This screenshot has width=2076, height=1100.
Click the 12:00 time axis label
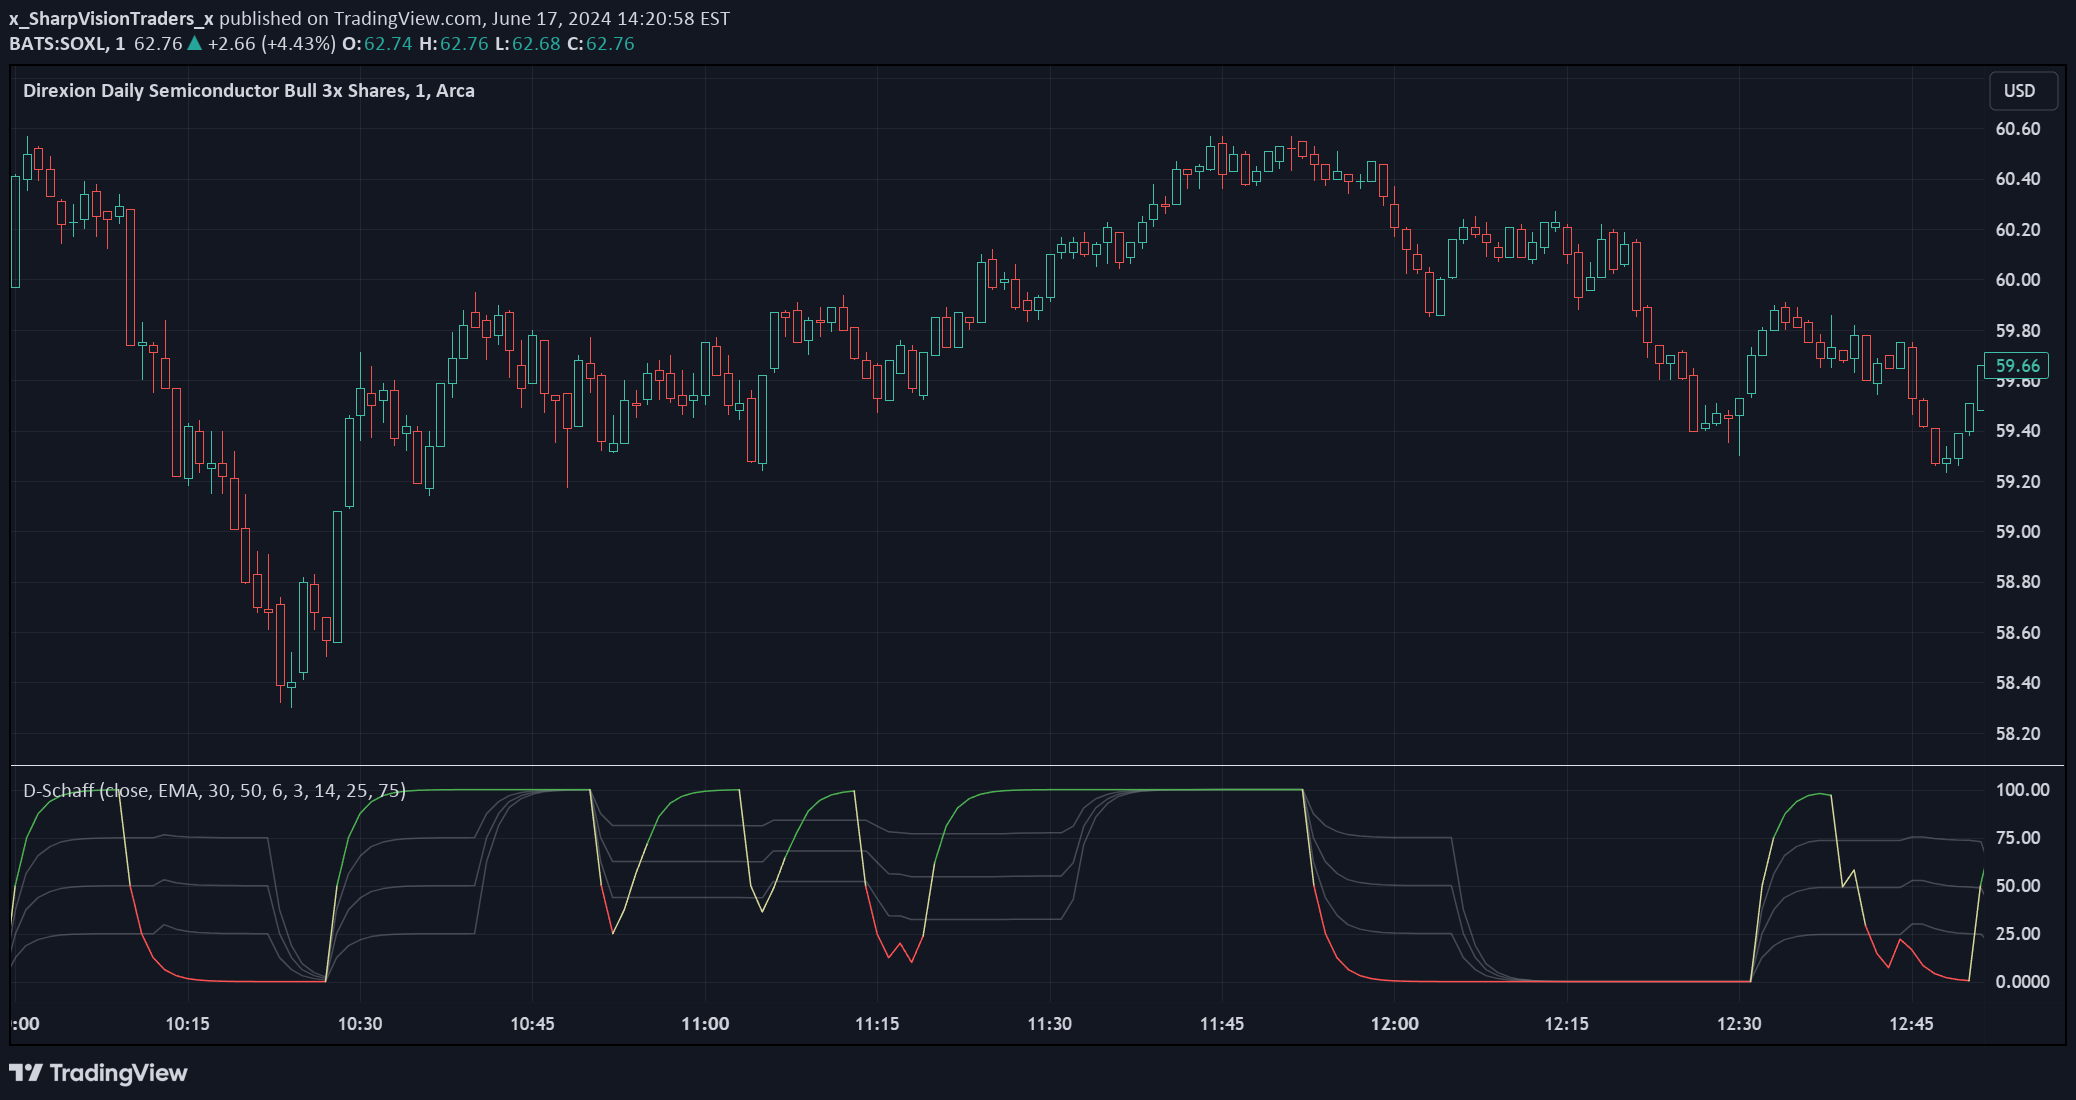pos(1395,1024)
